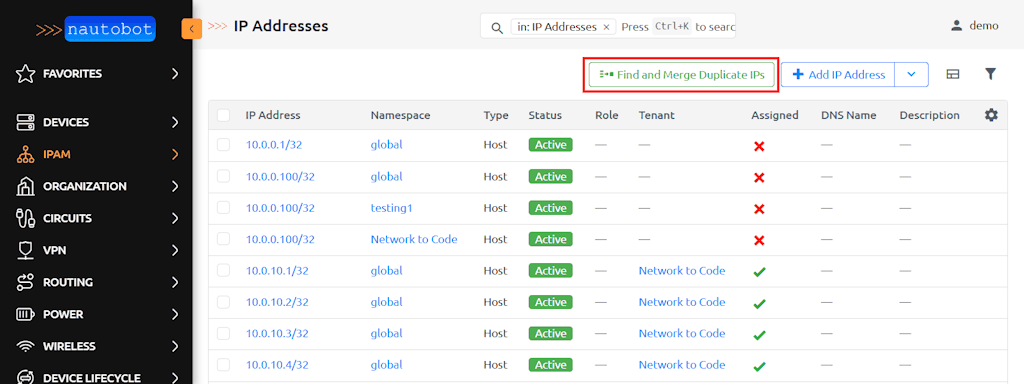Screen dimensions: 1024x384
Task: Open table column configuration gear
Action: (991, 115)
